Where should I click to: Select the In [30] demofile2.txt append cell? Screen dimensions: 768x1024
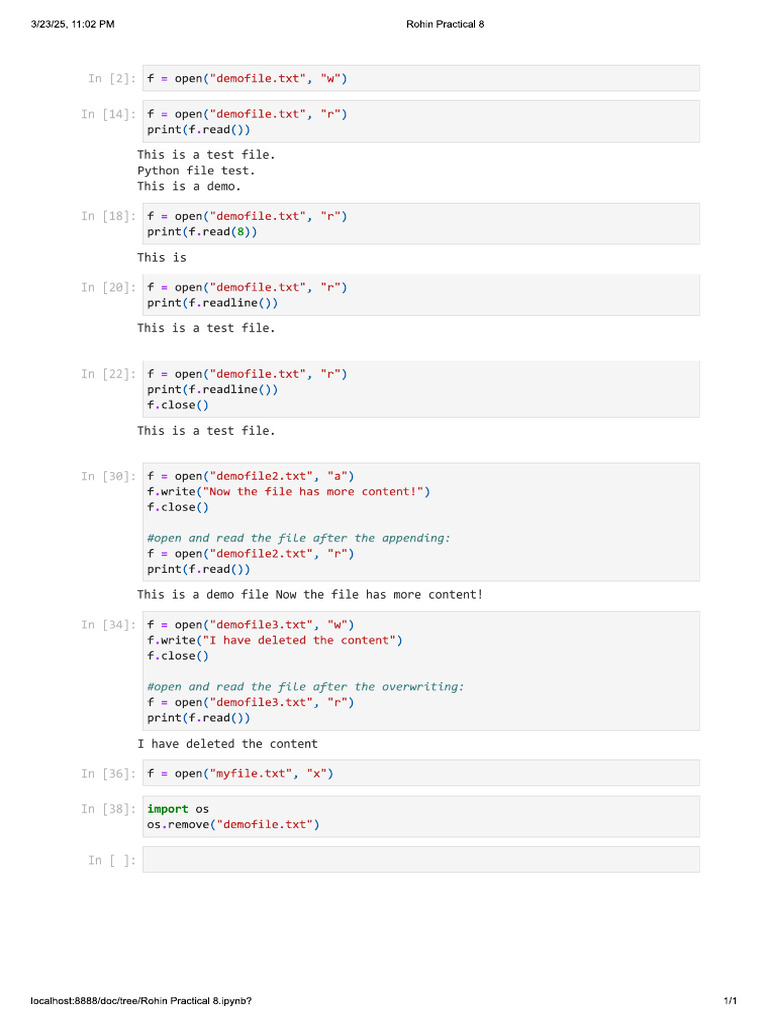tap(421, 522)
